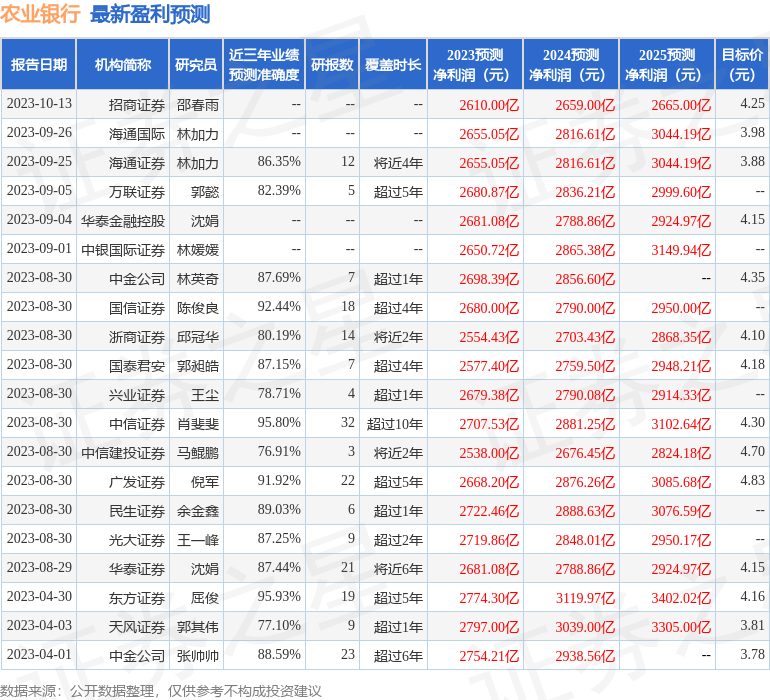Select value 2610.00亿

tap(489, 105)
